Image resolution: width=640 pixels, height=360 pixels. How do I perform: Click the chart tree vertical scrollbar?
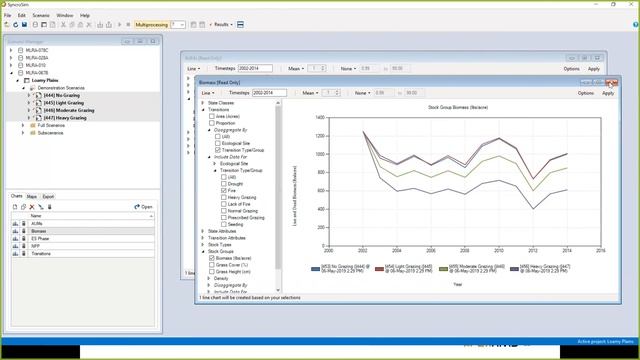278,196
